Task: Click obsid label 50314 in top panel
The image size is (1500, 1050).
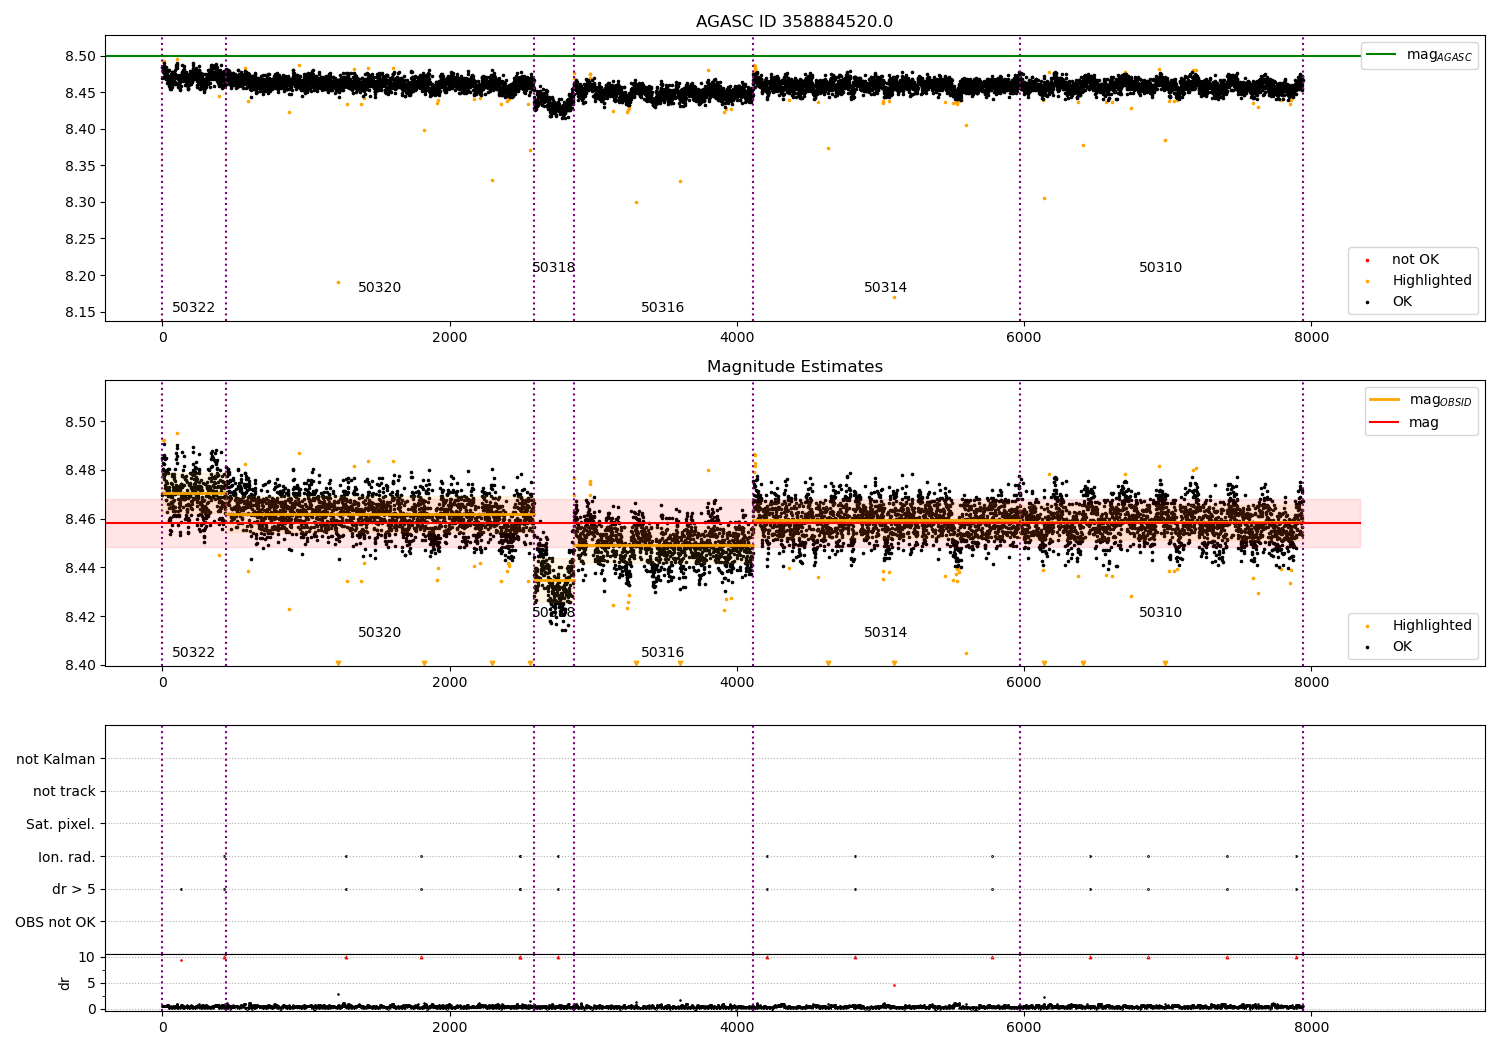Action: click(885, 288)
